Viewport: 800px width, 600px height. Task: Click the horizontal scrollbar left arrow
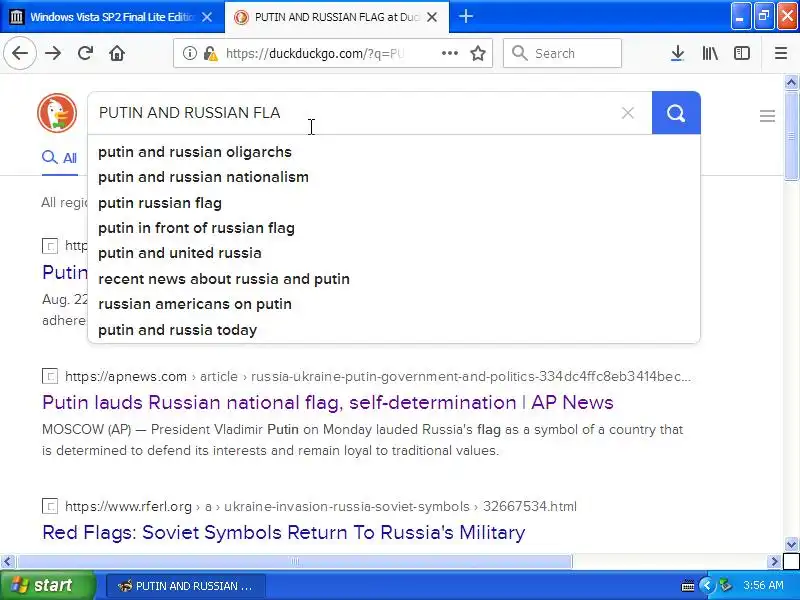(x=7, y=562)
